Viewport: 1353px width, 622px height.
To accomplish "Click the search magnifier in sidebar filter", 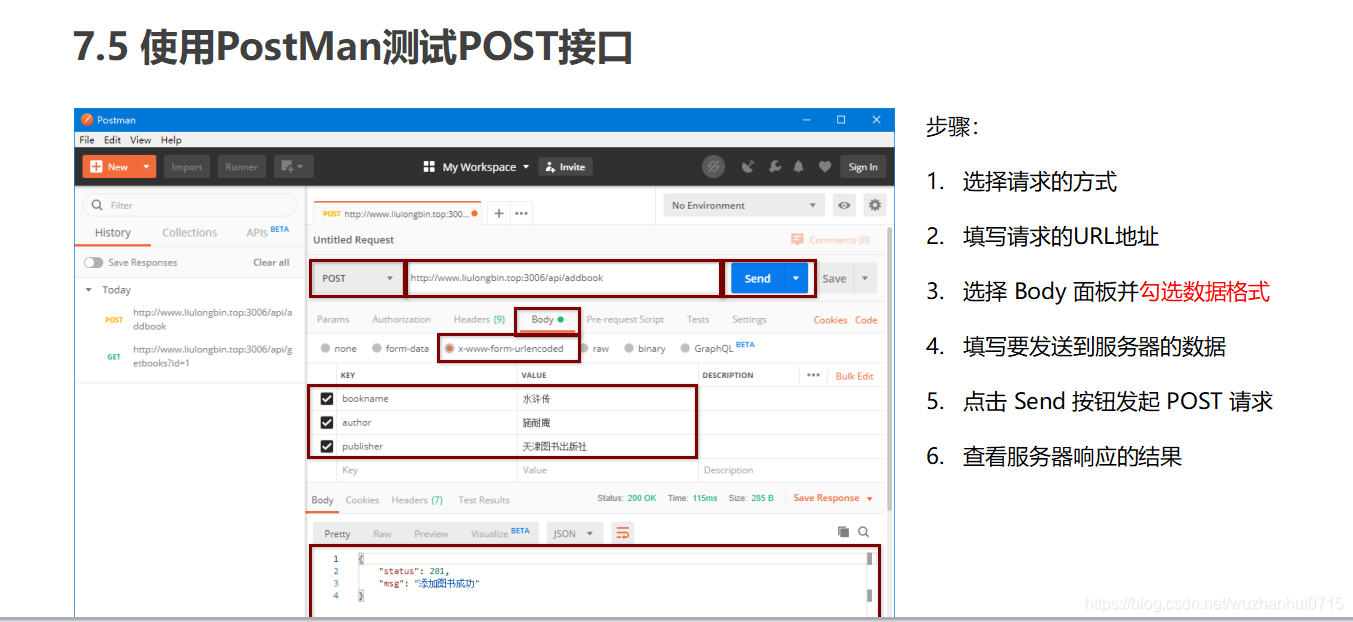I will (x=97, y=205).
